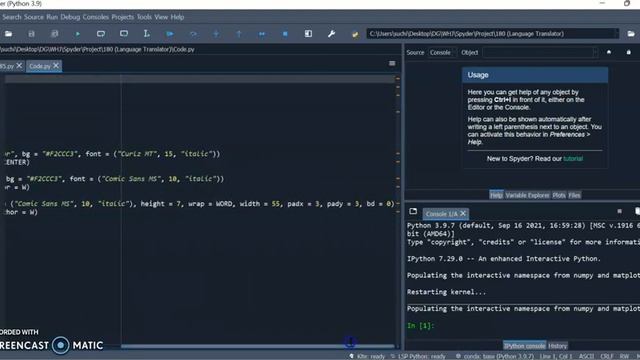Click the In [1]: console prompt
The image size is (640, 360).
420,326
